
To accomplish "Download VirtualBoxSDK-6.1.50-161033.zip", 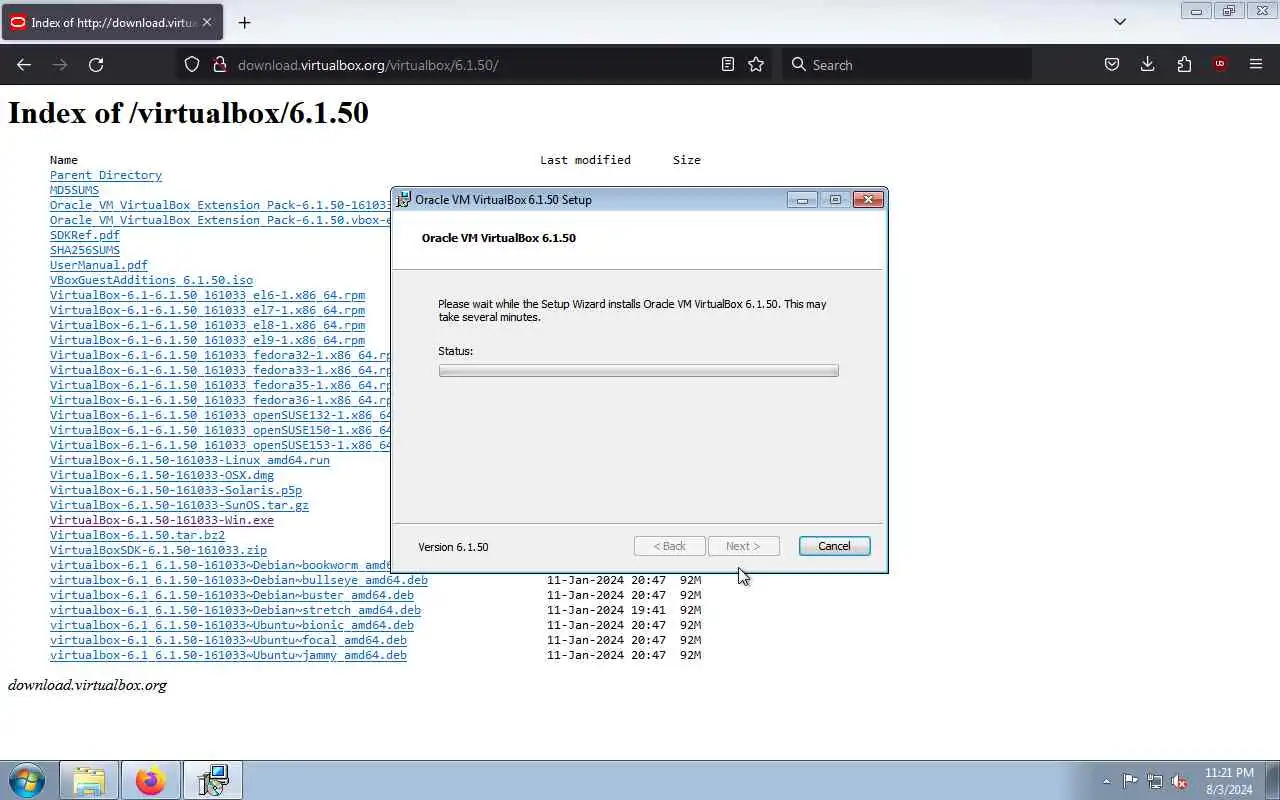I will click(x=158, y=550).
